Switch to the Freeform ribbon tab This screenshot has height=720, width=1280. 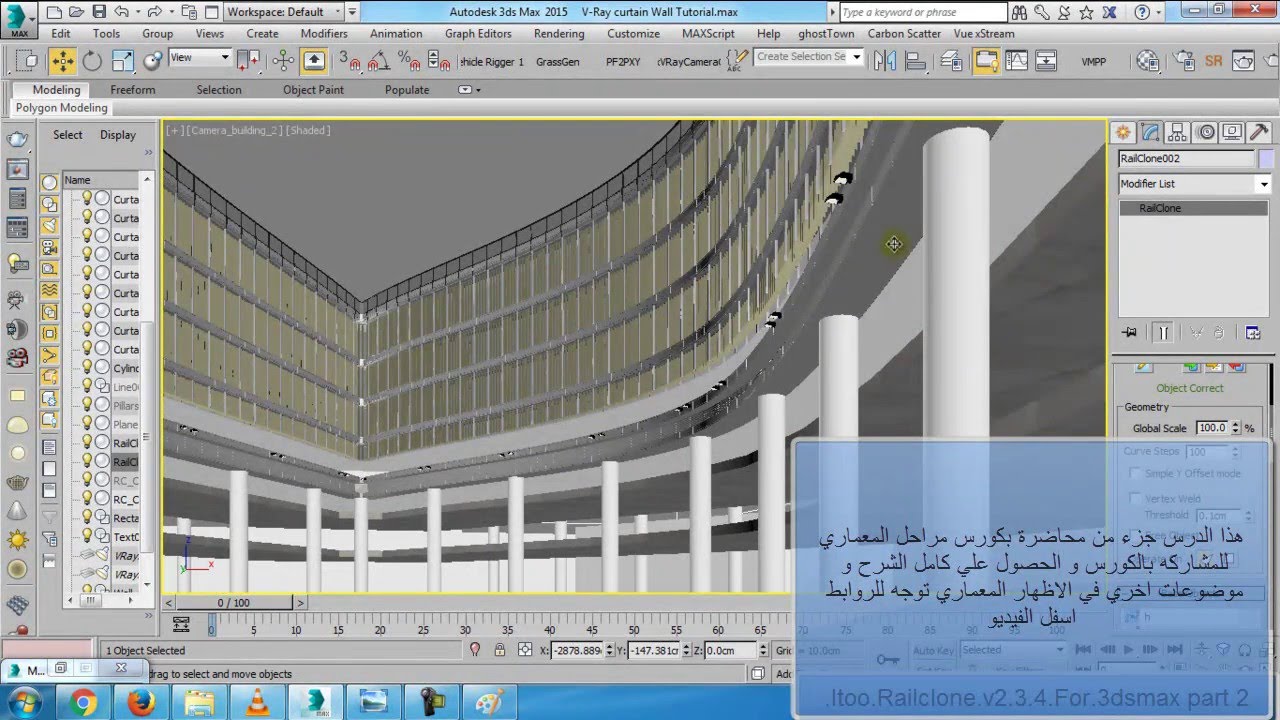[133, 89]
